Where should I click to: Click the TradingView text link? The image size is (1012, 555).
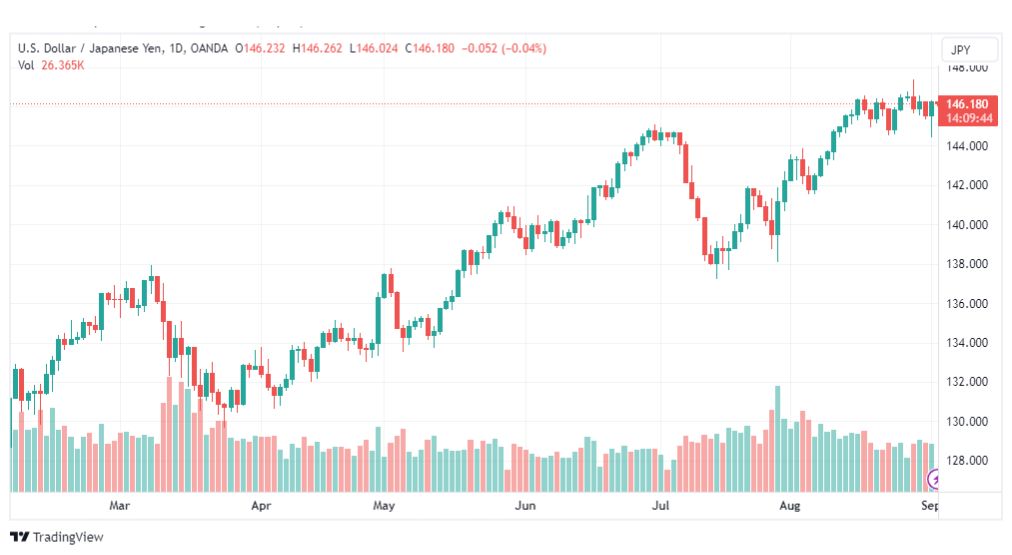click(67, 537)
